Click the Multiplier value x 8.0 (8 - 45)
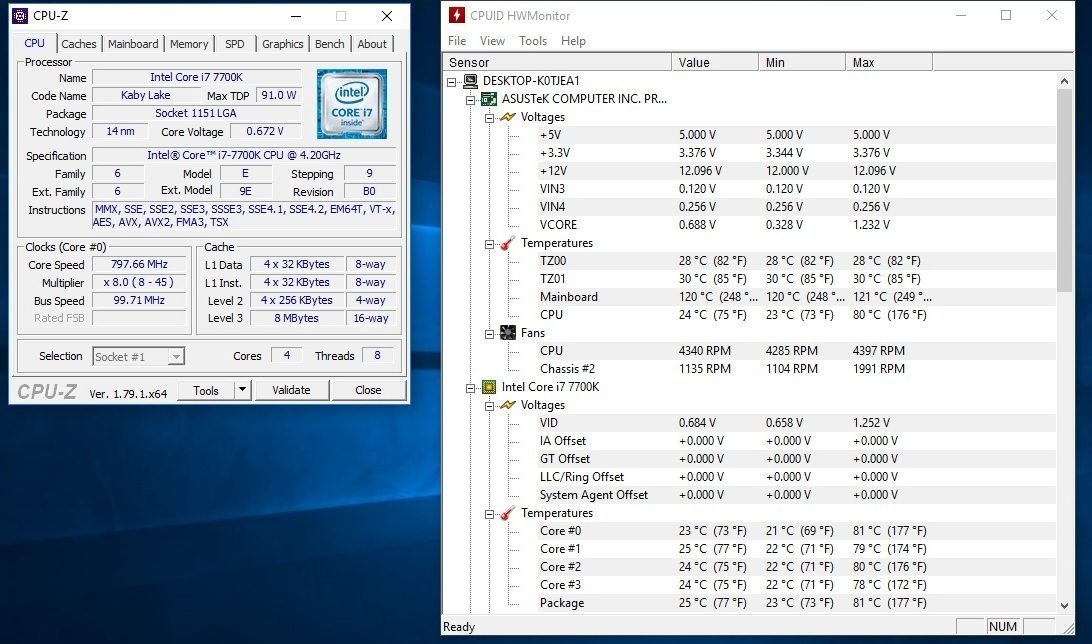Image resolution: width=1092 pixels, height=644 pixels. (x=139, y=283)
